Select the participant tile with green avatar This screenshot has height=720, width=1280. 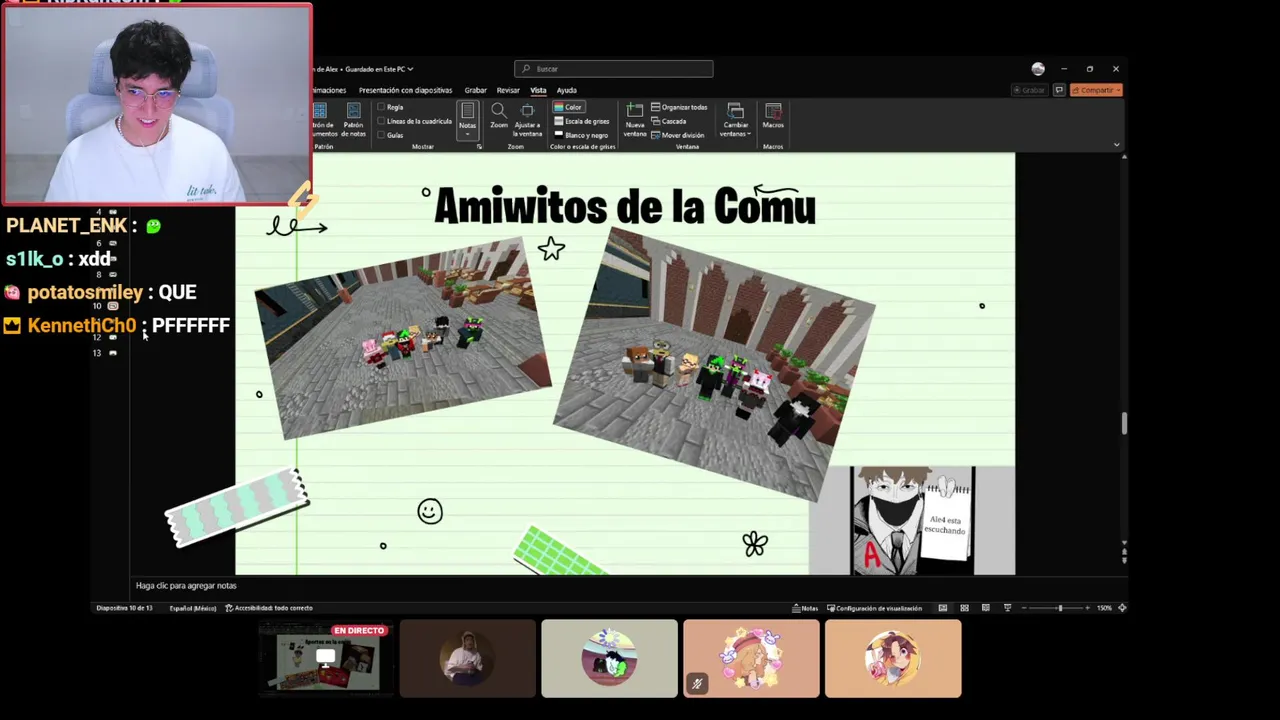pos(609,658)
